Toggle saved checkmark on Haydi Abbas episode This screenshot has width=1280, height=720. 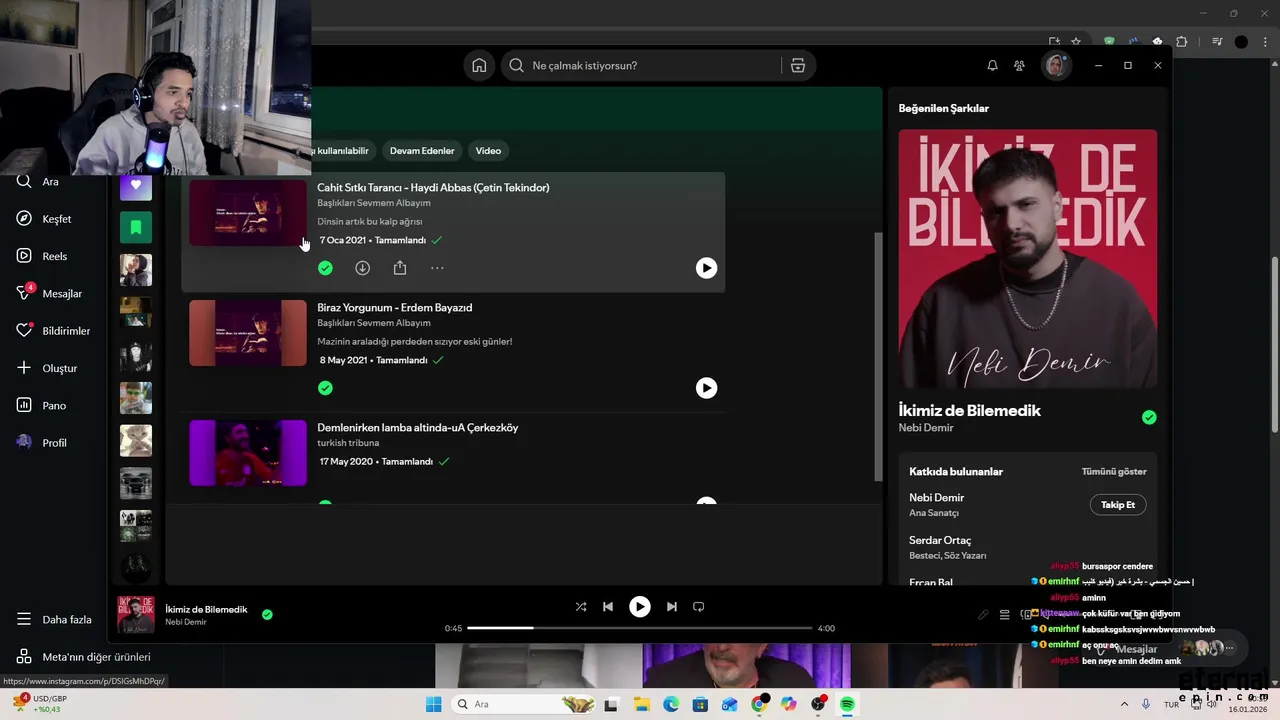point(325,268)
